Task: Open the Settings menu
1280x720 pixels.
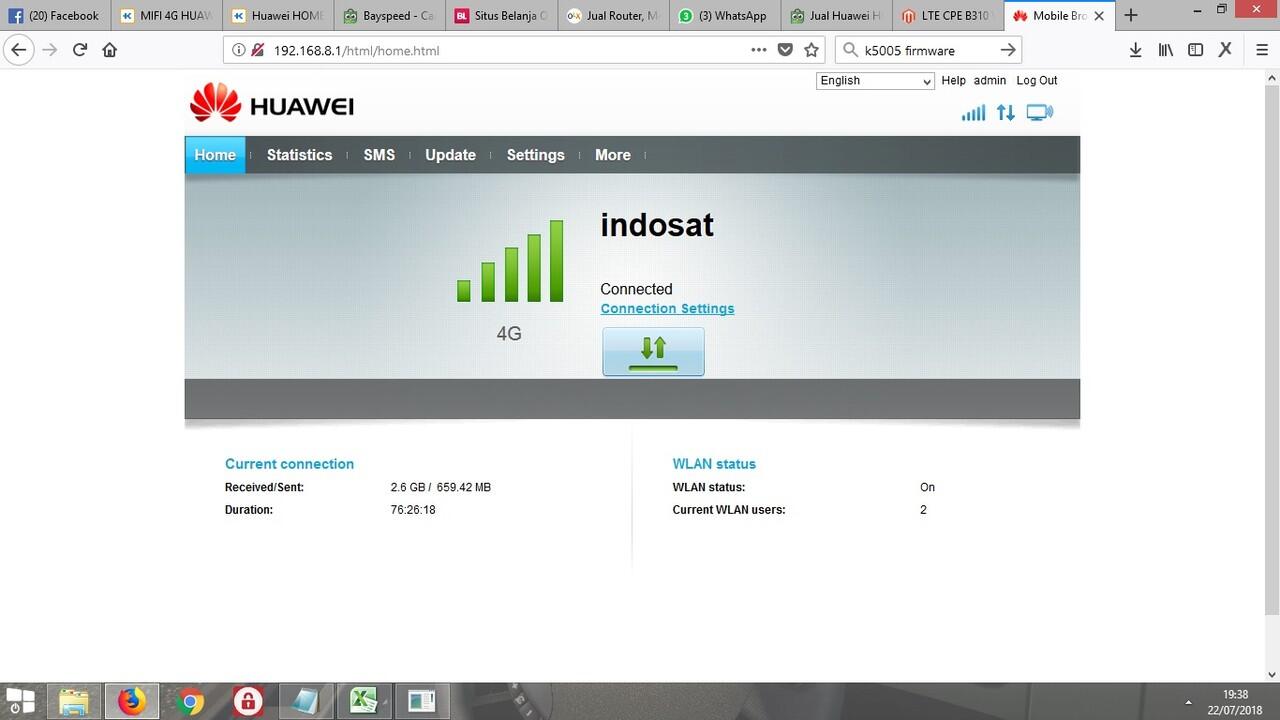Action: [x=535, y=155]
